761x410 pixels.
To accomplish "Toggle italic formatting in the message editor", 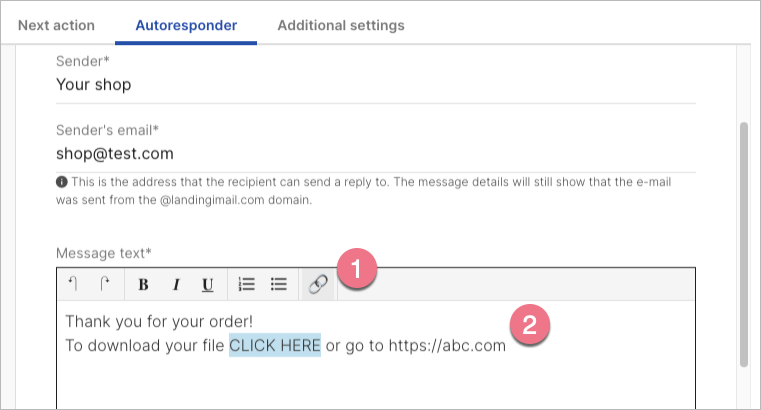I will tap(176, 285).
